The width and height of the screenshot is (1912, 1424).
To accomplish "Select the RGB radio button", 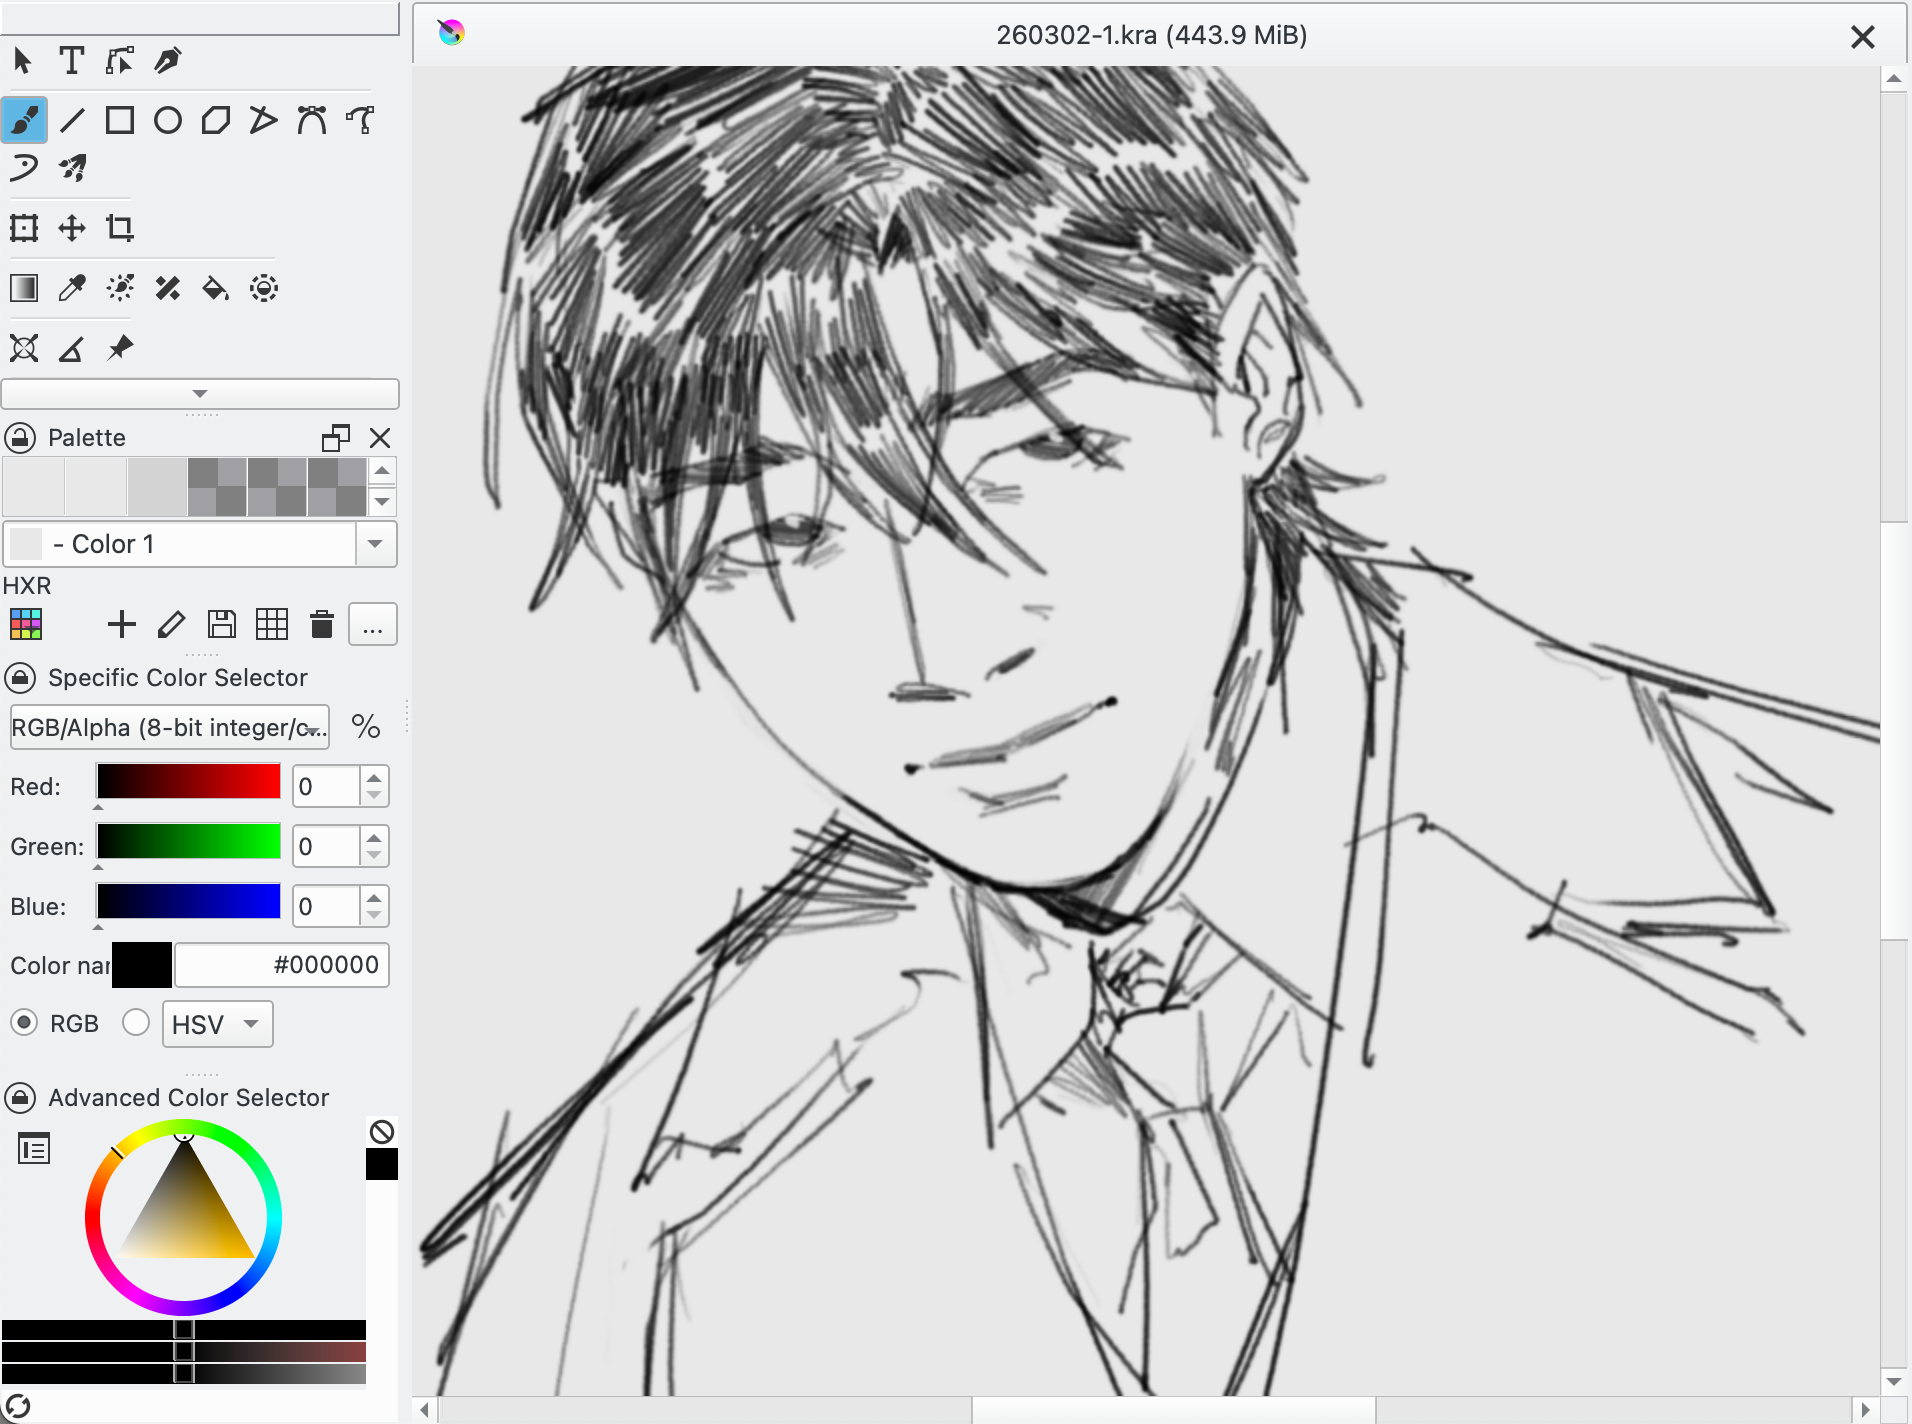I will coord(24,1023).
